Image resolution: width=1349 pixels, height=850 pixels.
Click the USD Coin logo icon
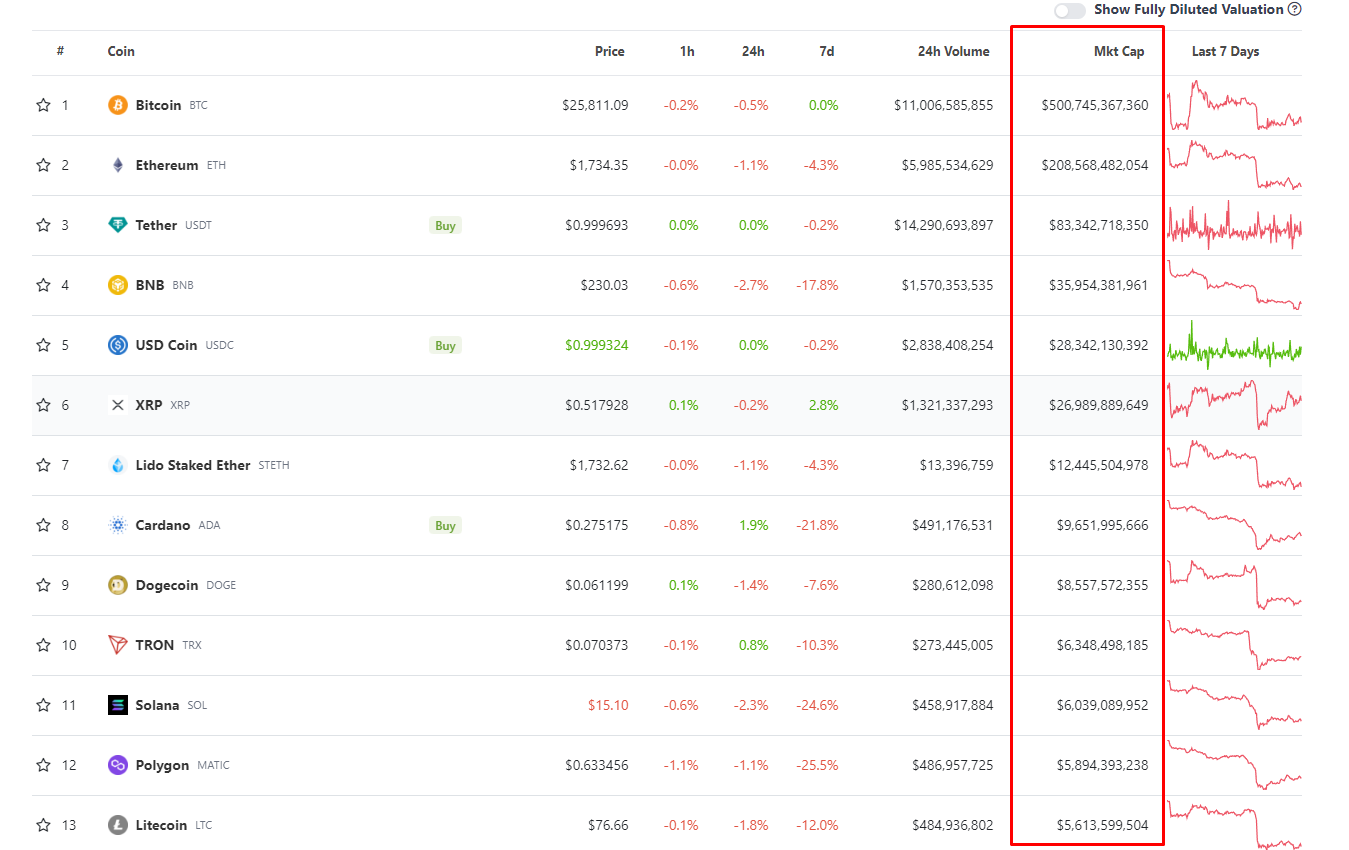point(117,344)
